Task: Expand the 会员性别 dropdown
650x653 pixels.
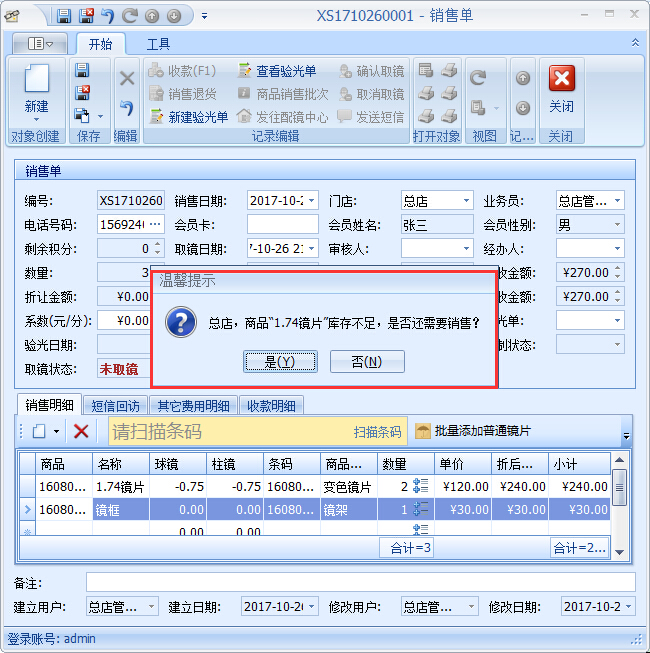Action: [616, 225]
